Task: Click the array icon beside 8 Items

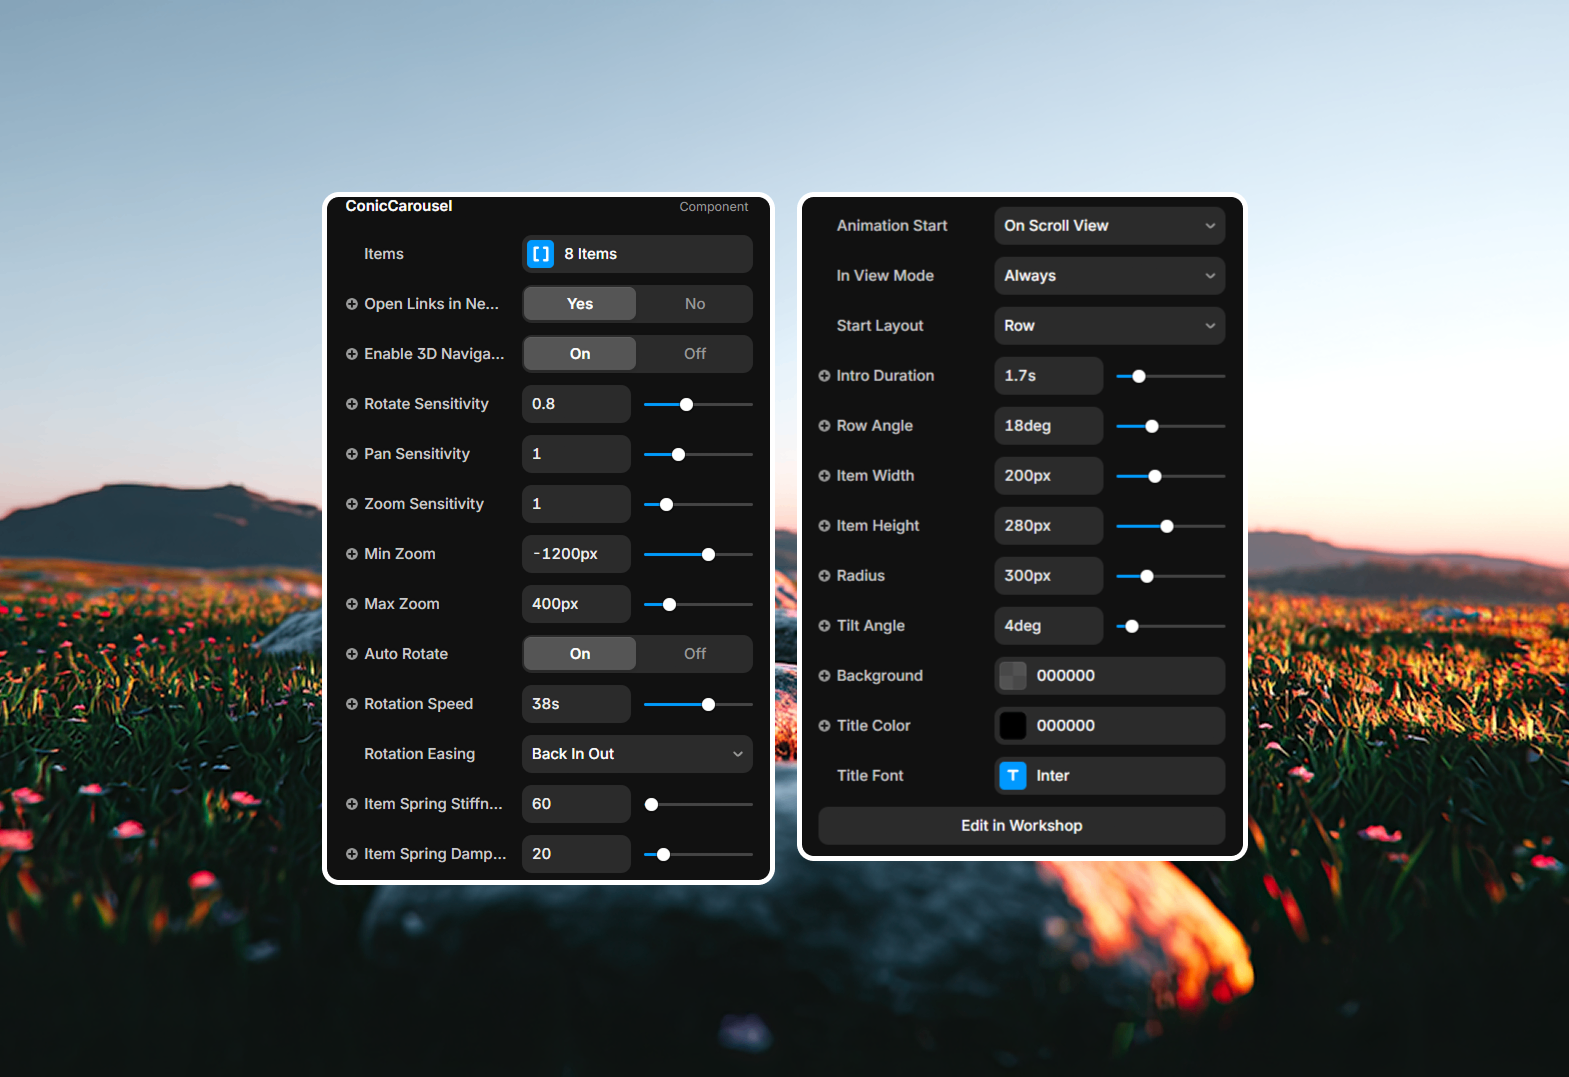Action: coord(540,254)
